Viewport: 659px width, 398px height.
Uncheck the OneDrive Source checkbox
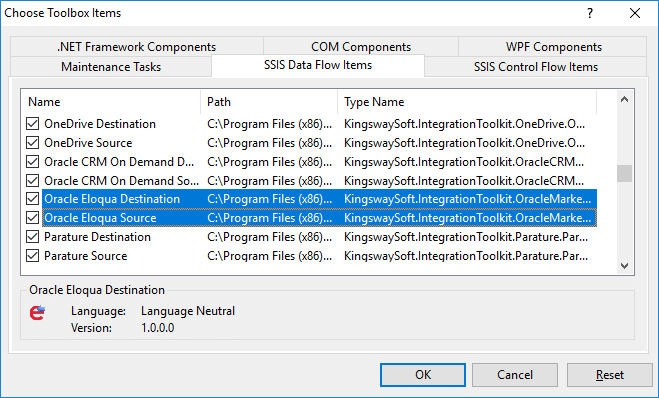(32, 143)
